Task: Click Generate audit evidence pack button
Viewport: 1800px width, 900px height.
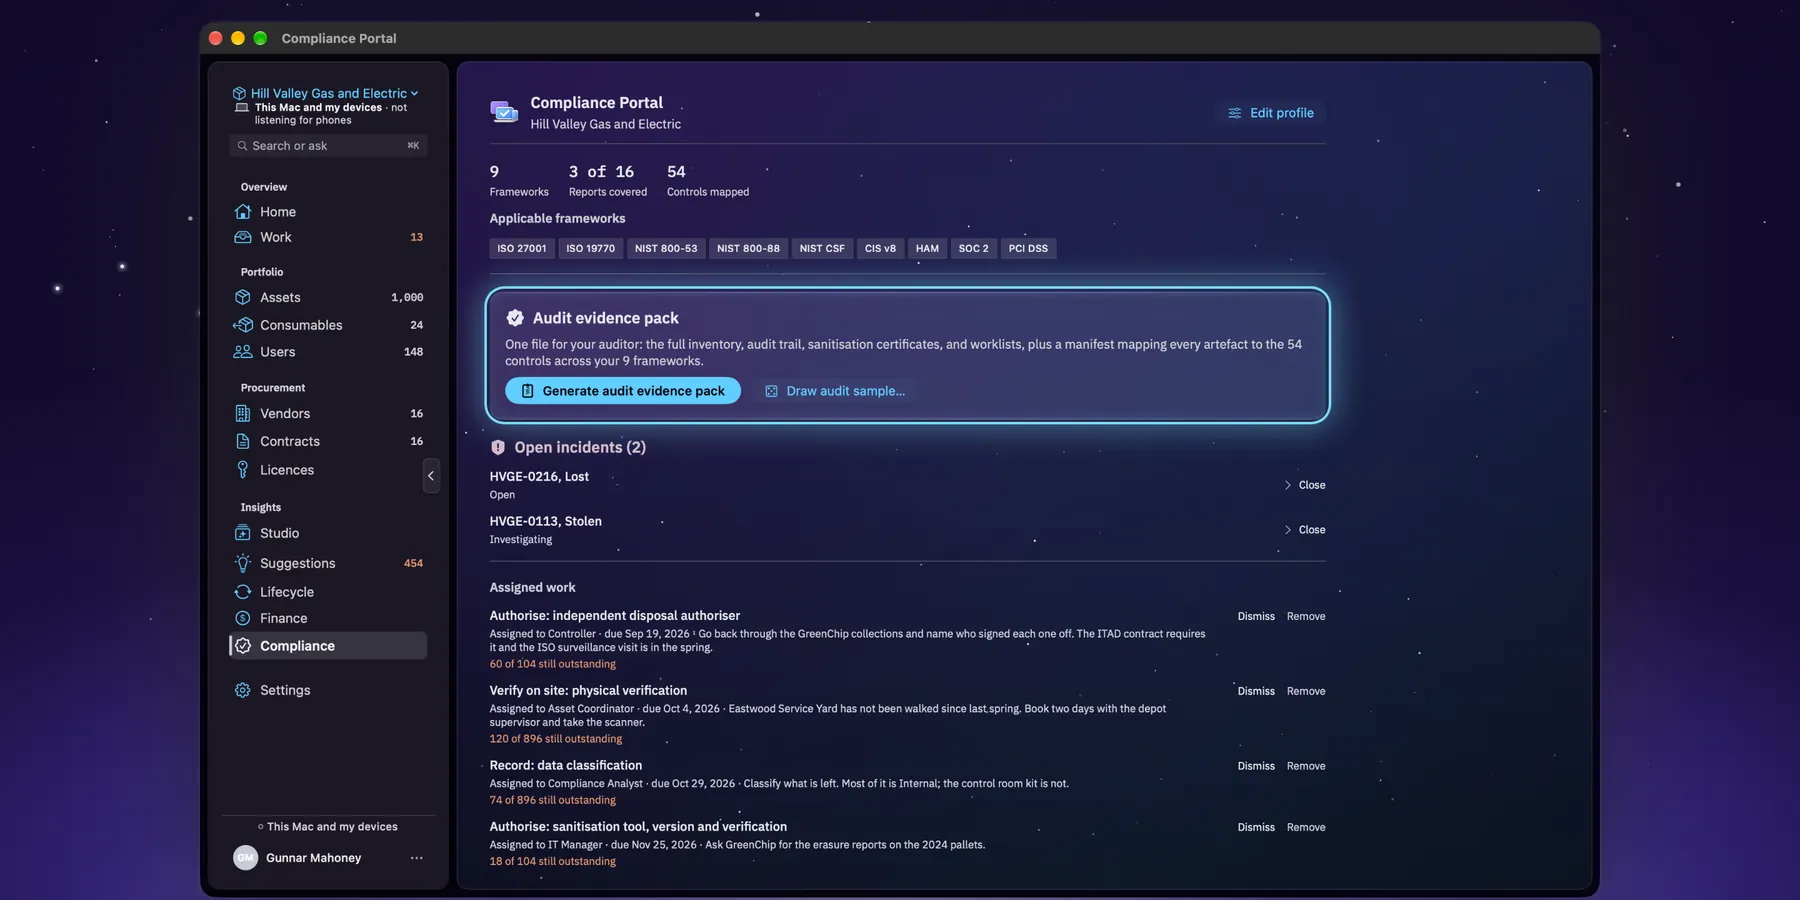Action: coord(623,391)
